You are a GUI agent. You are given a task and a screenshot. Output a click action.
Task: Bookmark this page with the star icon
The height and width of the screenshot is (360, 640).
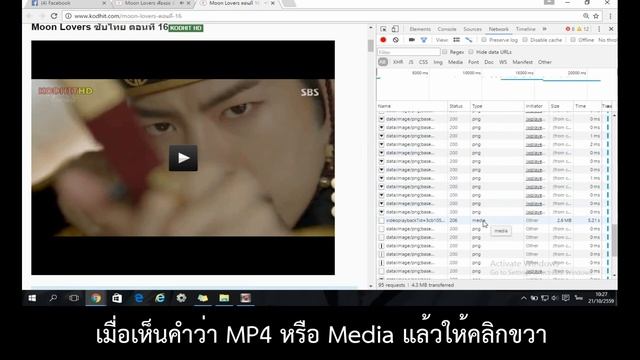tap(596, 16)
